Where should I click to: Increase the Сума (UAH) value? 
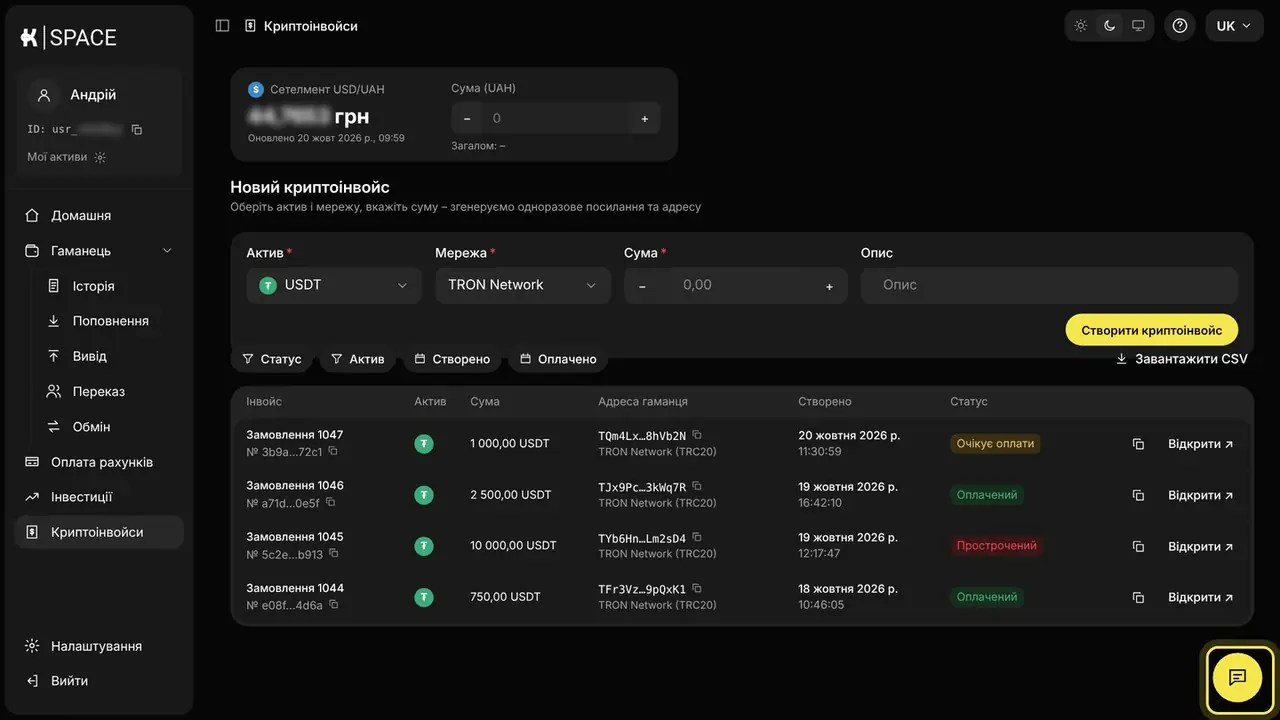tap(644, 118)
